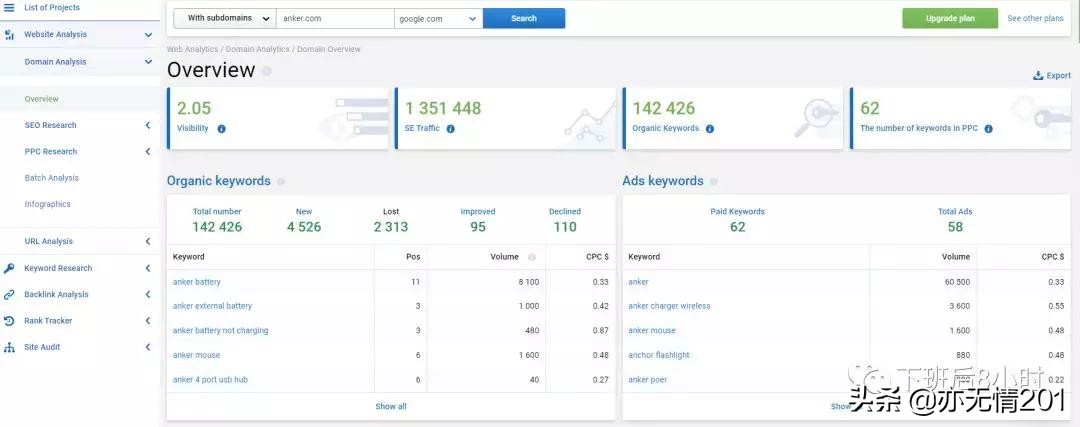Image resolution: width=1080 pixels, height=427 pixels.
Task: Collapse the Domain Analysis section
Action: pos(148,62)
